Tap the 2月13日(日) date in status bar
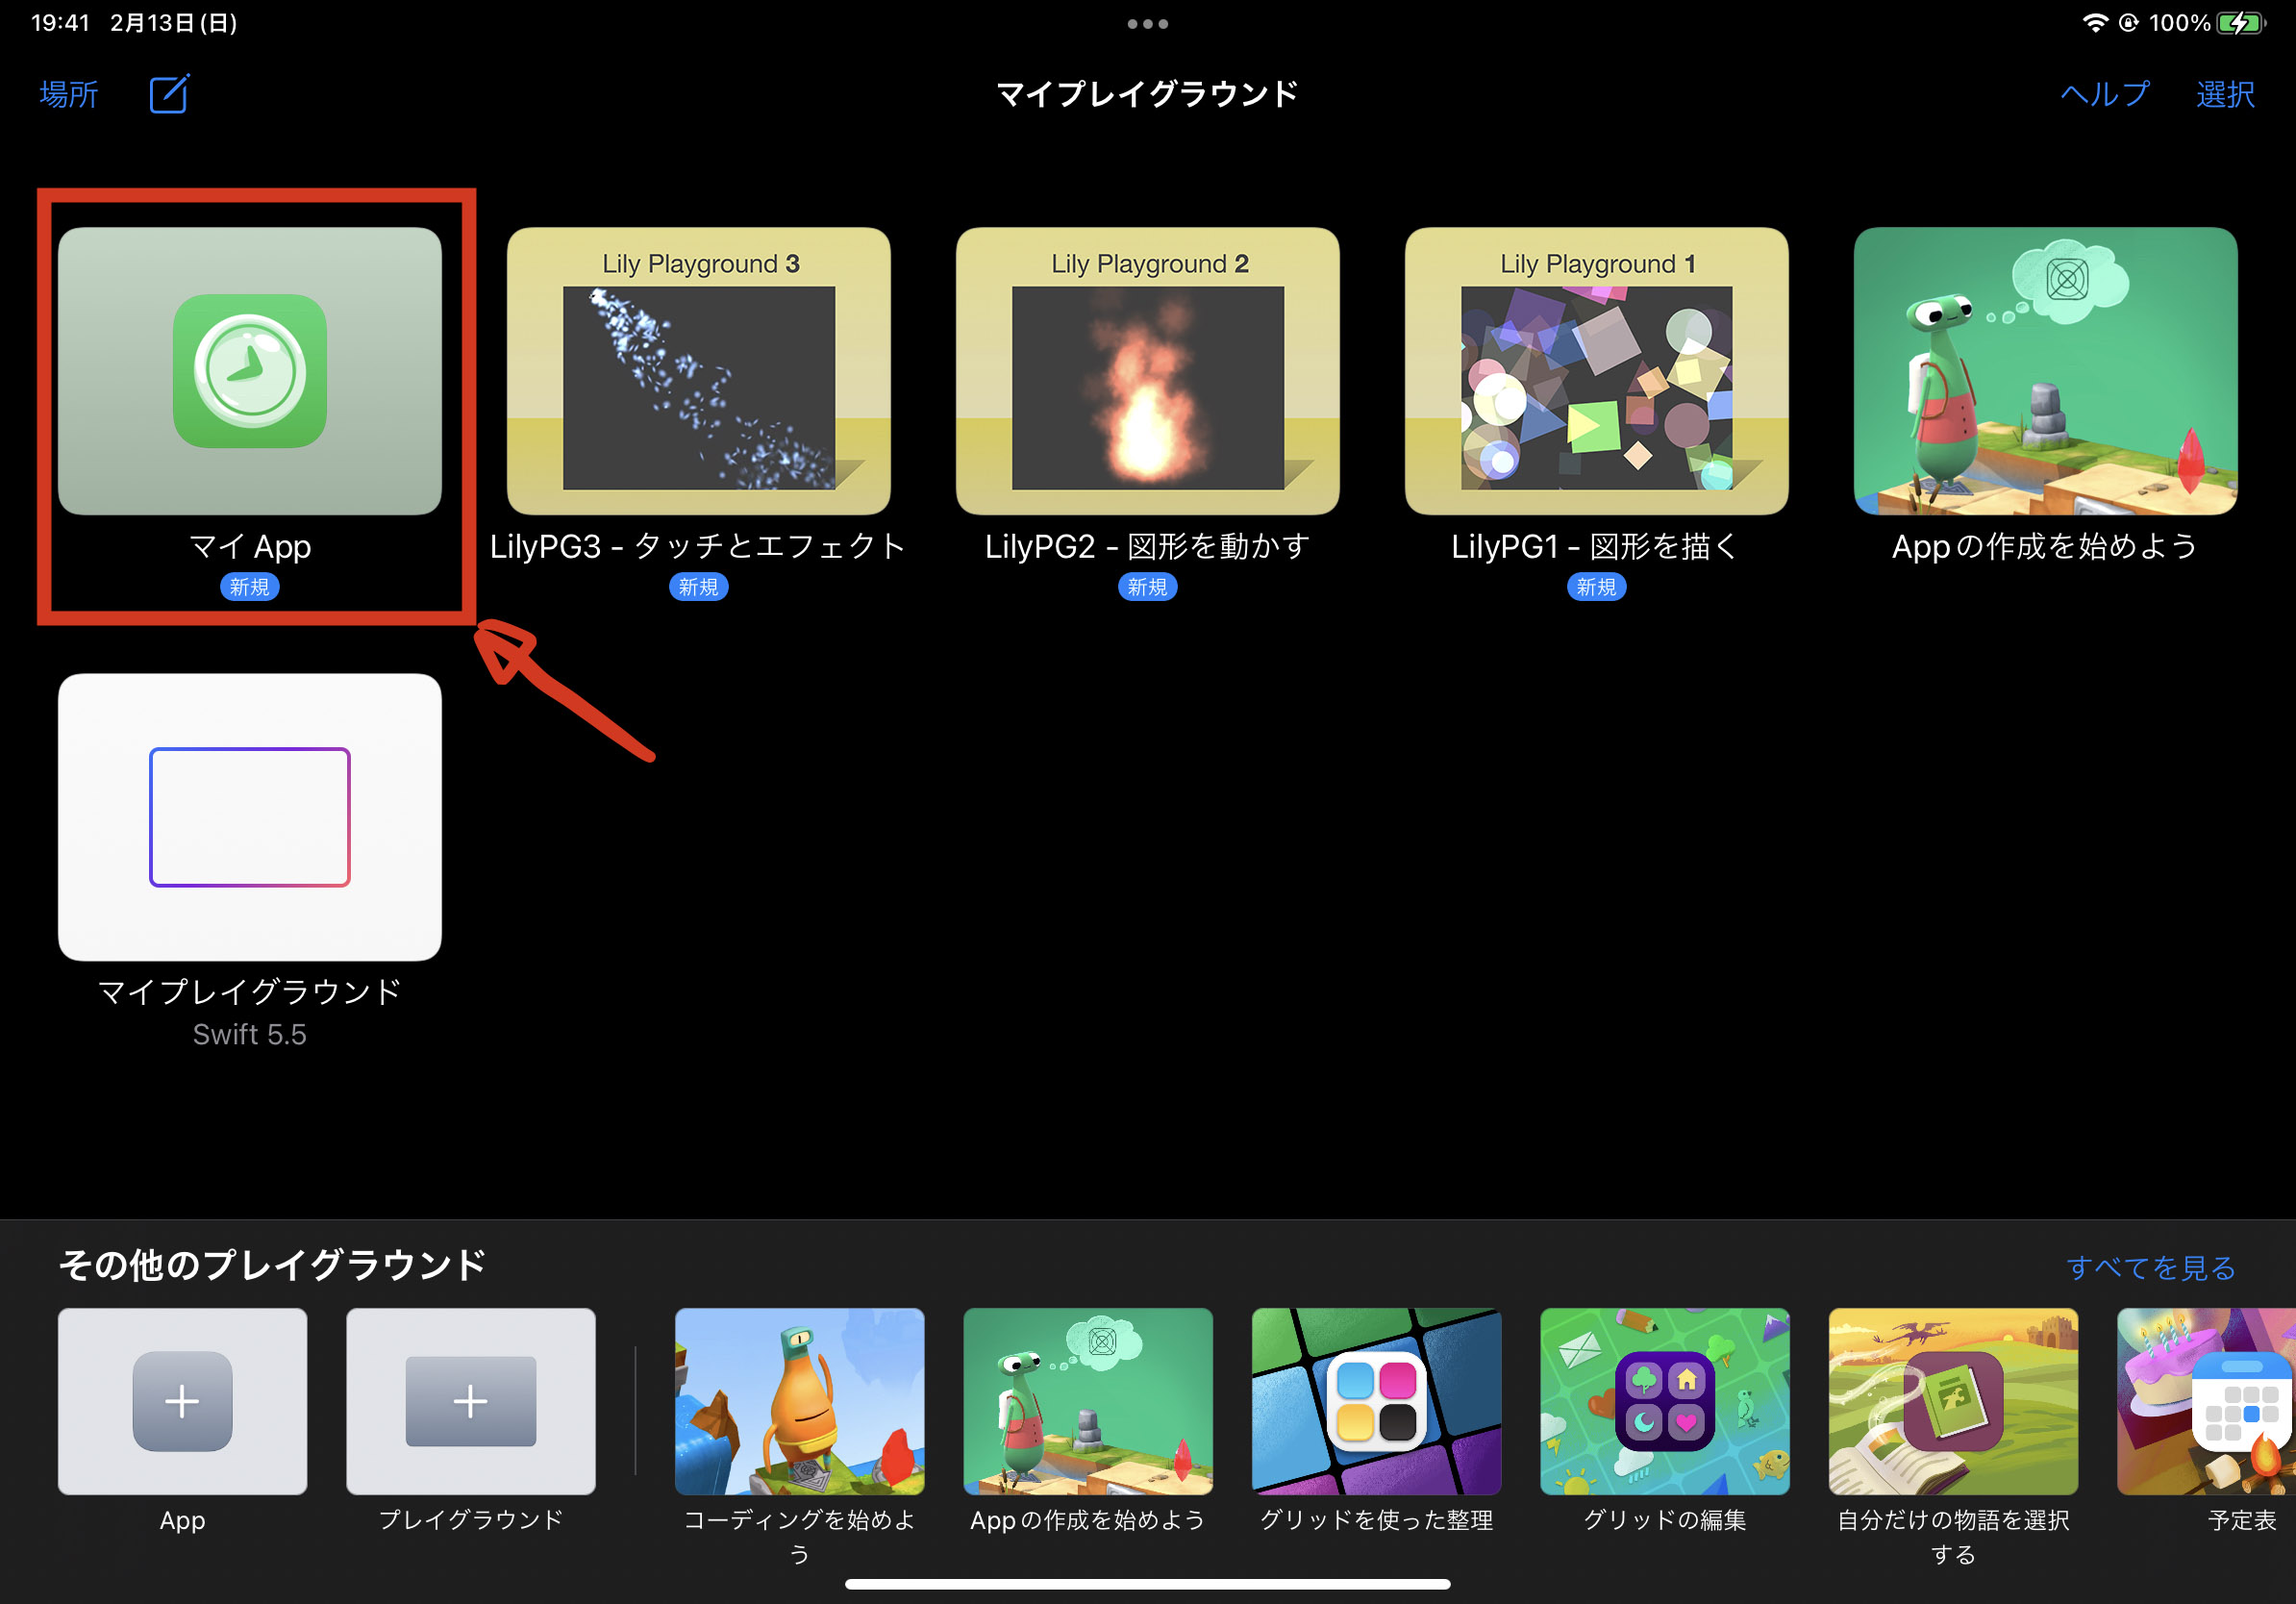 coord(174,23)
